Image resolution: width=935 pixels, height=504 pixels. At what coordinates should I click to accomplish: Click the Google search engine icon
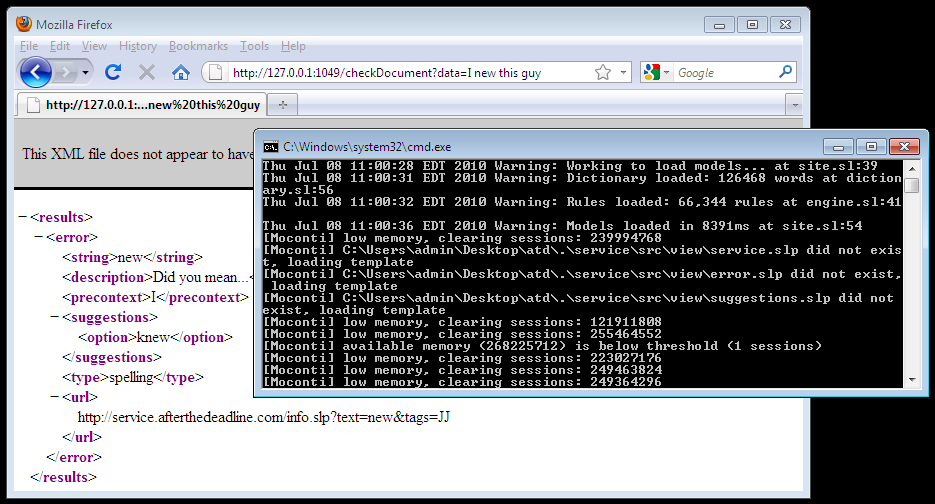pos(652,72)
